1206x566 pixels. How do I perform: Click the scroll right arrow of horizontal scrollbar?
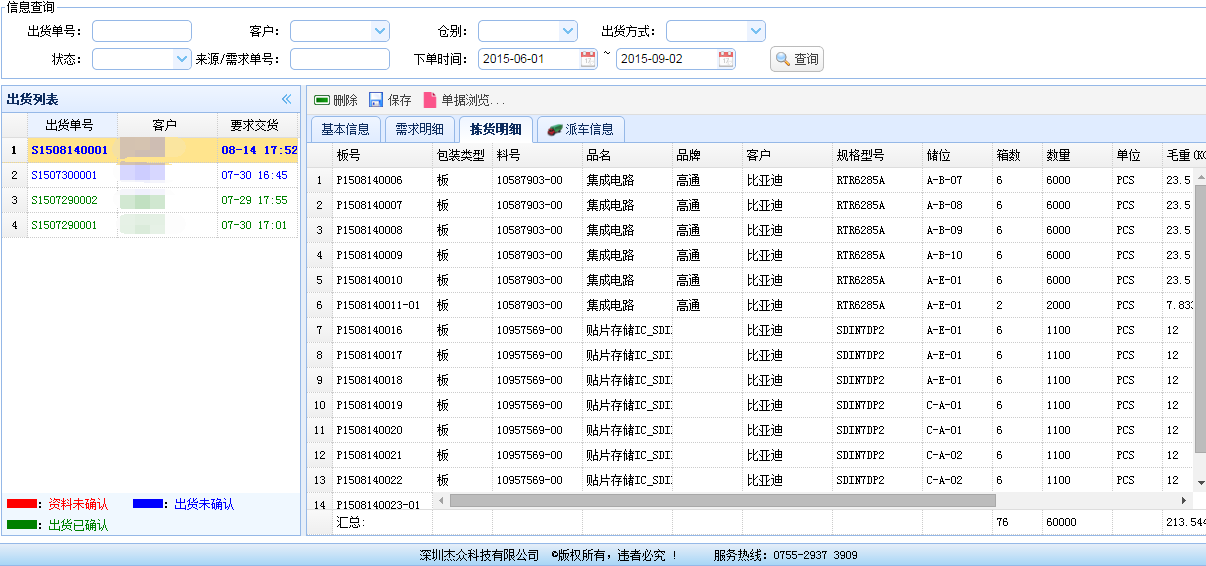pyautogui.click(x=1186, y=500)
